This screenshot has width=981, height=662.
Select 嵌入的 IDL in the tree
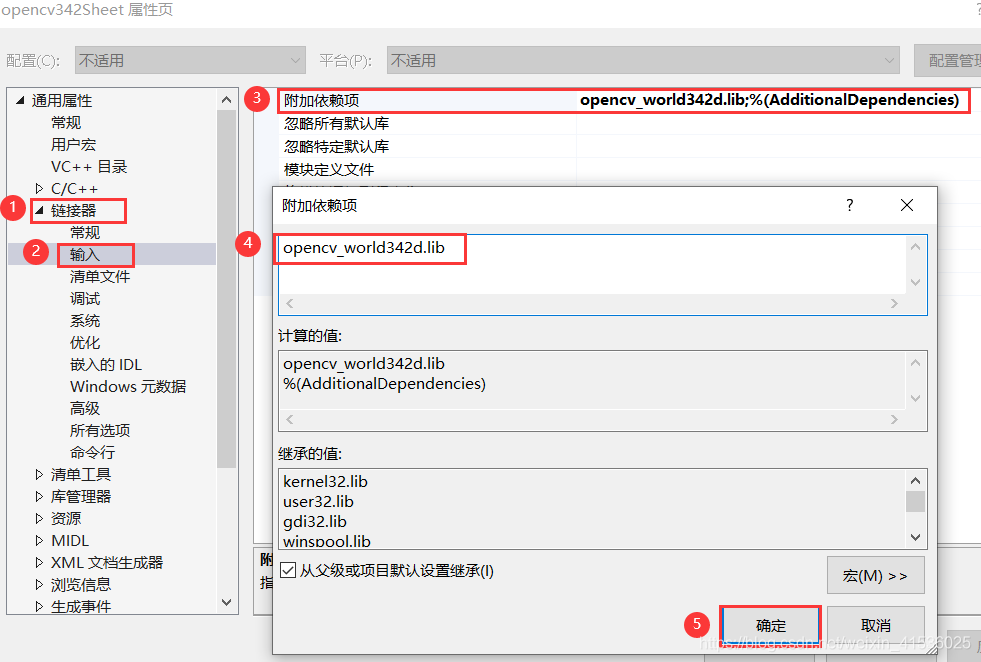[106, 364]
